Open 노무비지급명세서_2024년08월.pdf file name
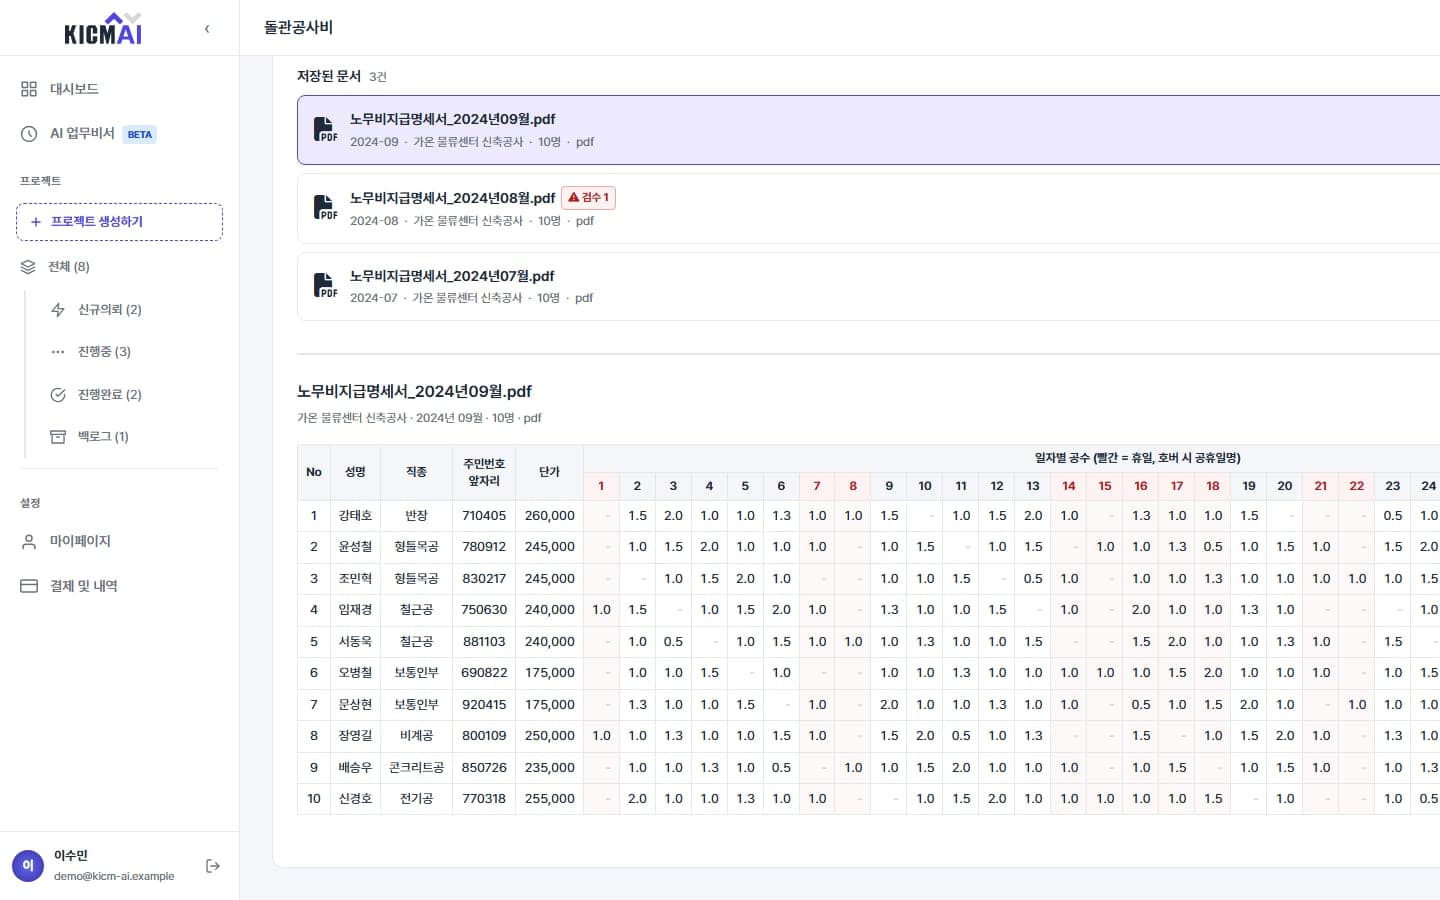Image resolution: width=1440 pixels, height=900 pixels. click(x=452, y=198)
